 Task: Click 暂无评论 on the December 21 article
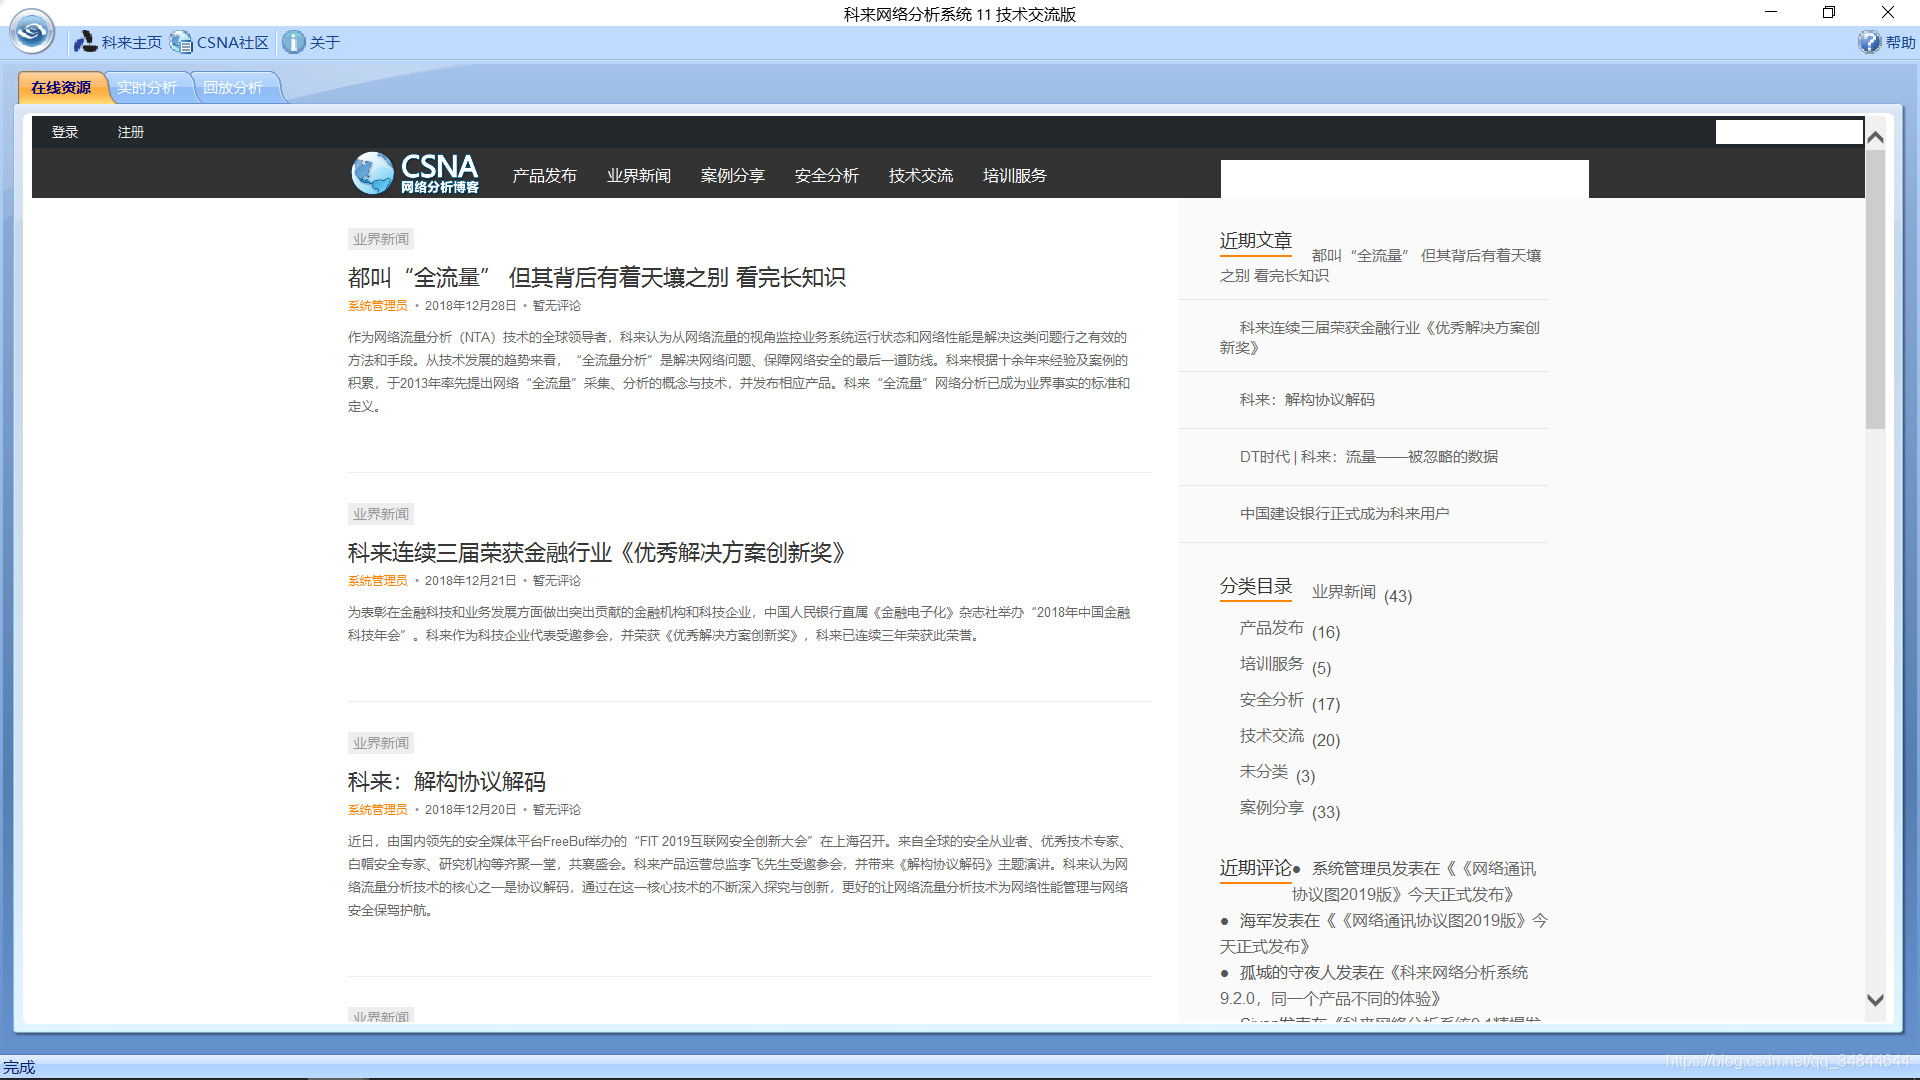[556, 581]
